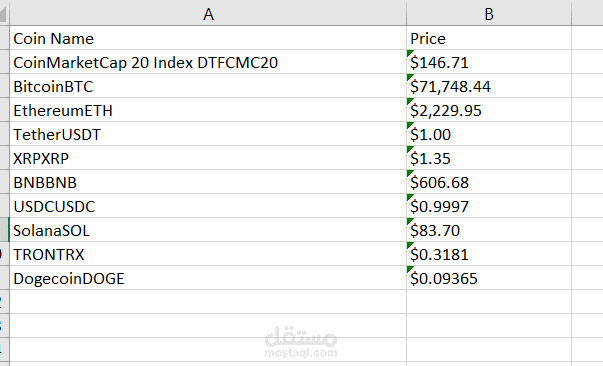This screenshot has width=603, height=366.
Task: Select the cell "XRPXRP"
Action: [208, 158]
